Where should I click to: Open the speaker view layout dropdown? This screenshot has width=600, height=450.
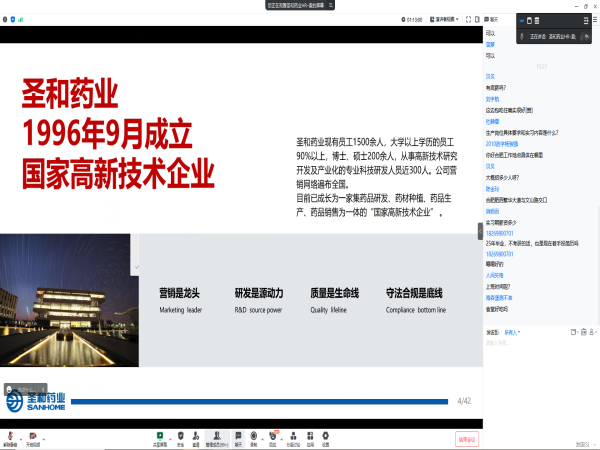pos(444,19)
